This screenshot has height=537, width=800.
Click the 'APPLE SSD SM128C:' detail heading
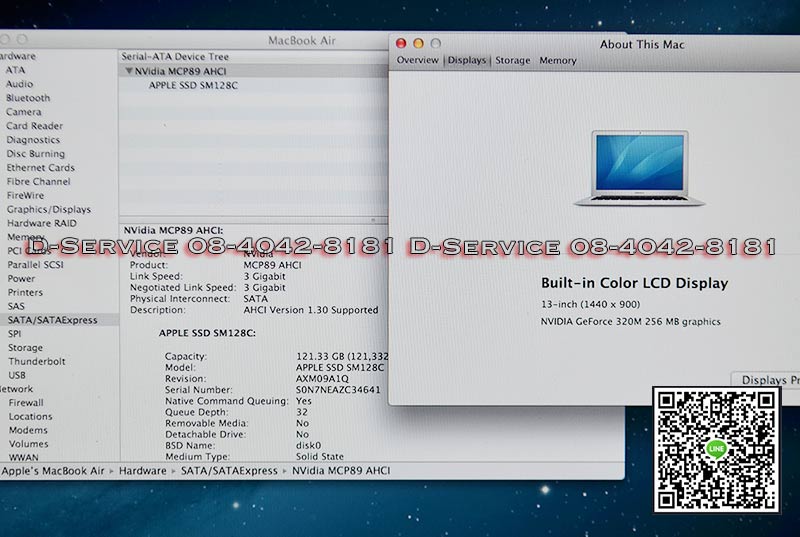click(x=207, y=333)
